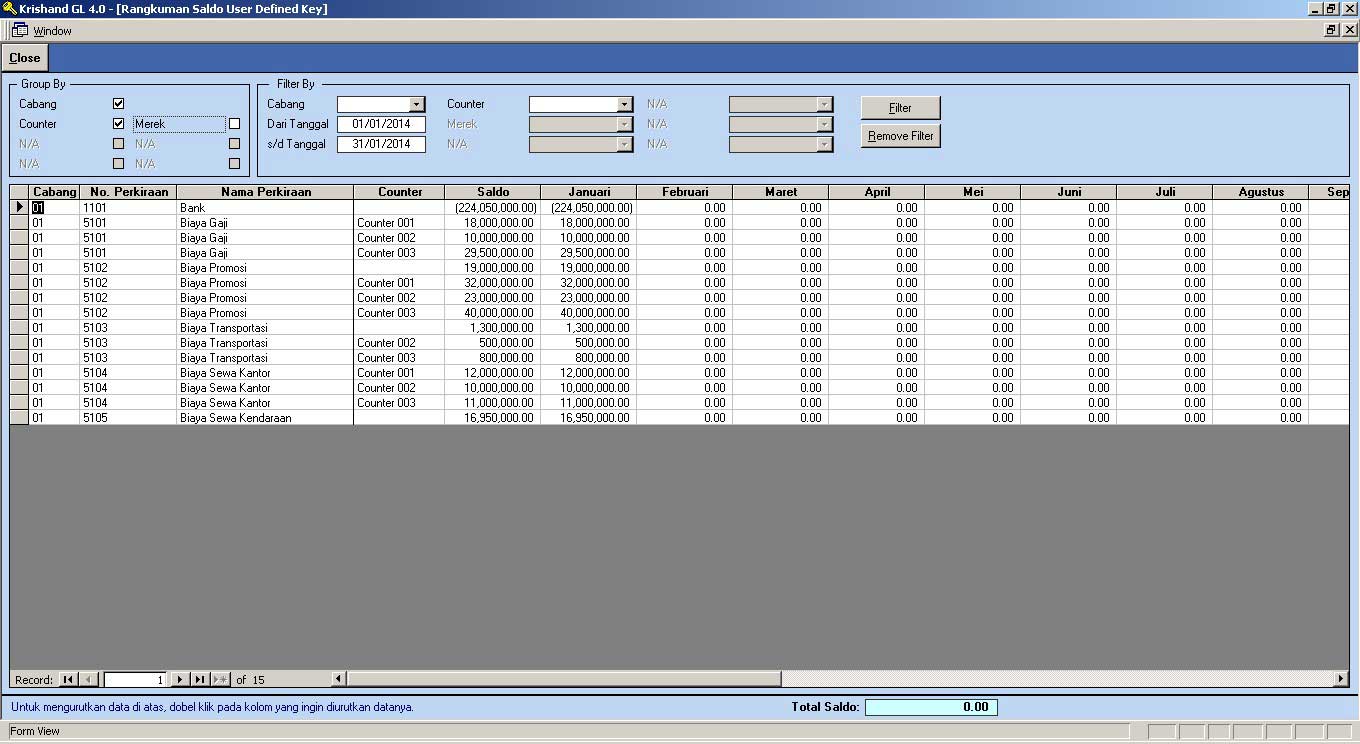Click Saldo value 800,000.00
Screen dimensions: 1360x744
click(x=493, y=357)
